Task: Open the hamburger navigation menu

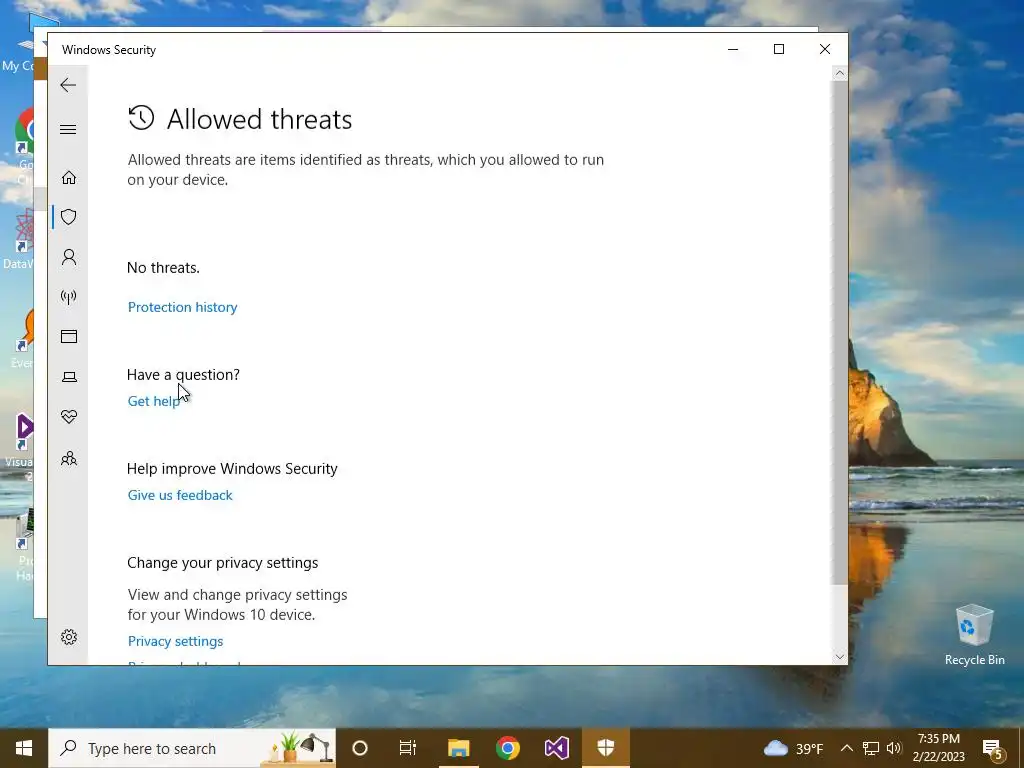Action: click(x=68, y=129)
